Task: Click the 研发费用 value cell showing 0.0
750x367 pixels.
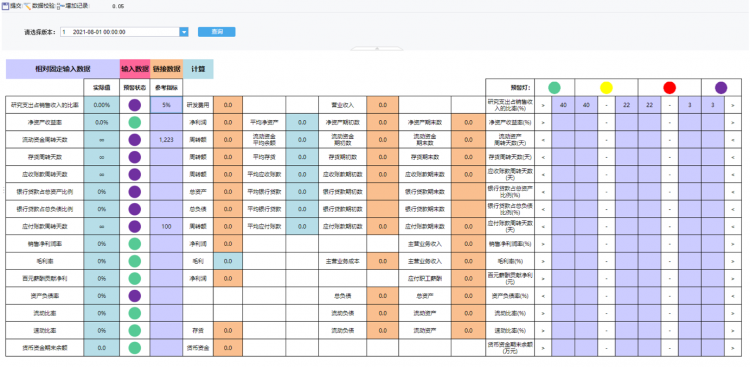Action: click(x=228, y=105)
